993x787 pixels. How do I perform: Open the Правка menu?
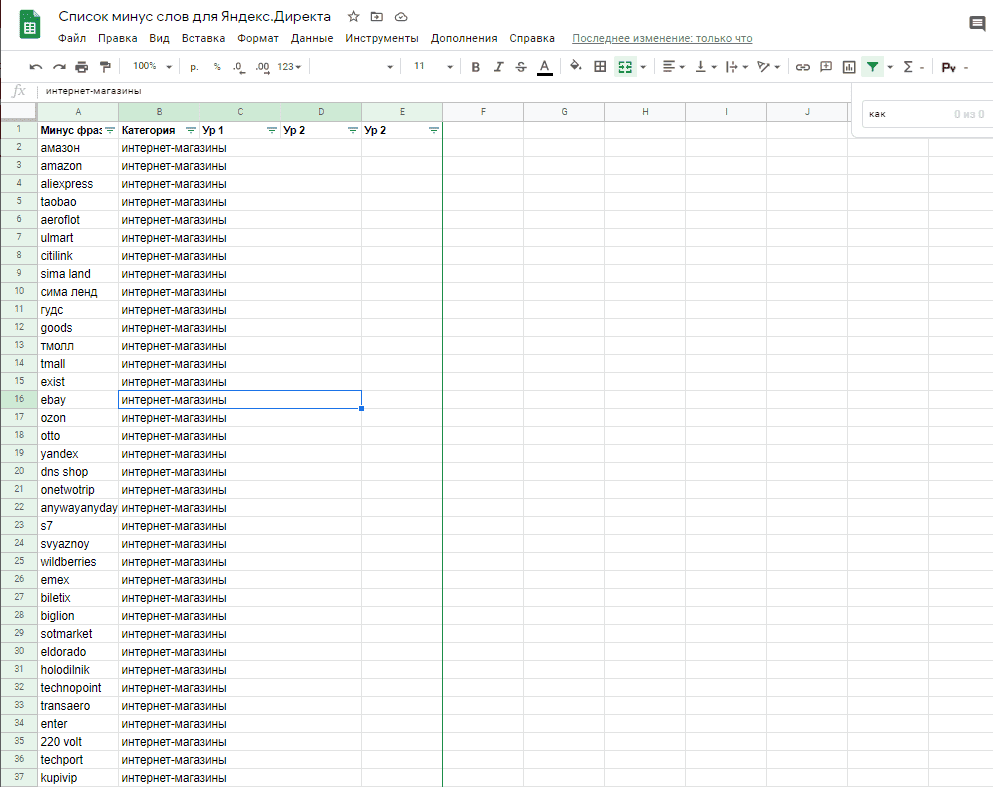click(118, 38)
